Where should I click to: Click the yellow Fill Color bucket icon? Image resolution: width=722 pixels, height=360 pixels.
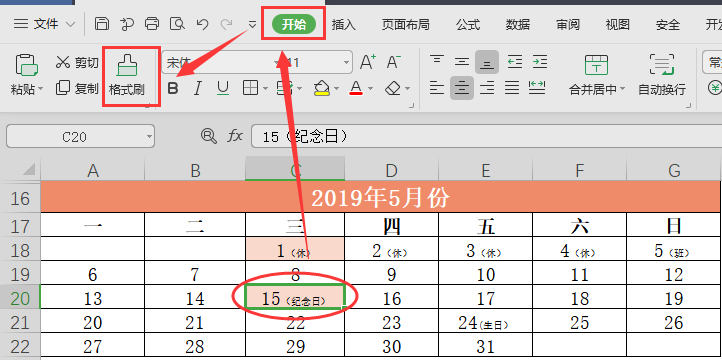click(321, 88)
